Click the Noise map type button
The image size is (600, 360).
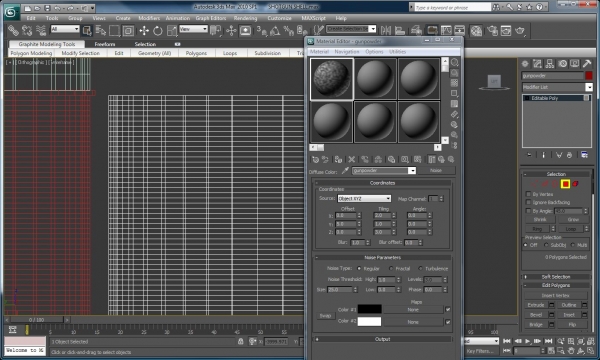(436, 171)
